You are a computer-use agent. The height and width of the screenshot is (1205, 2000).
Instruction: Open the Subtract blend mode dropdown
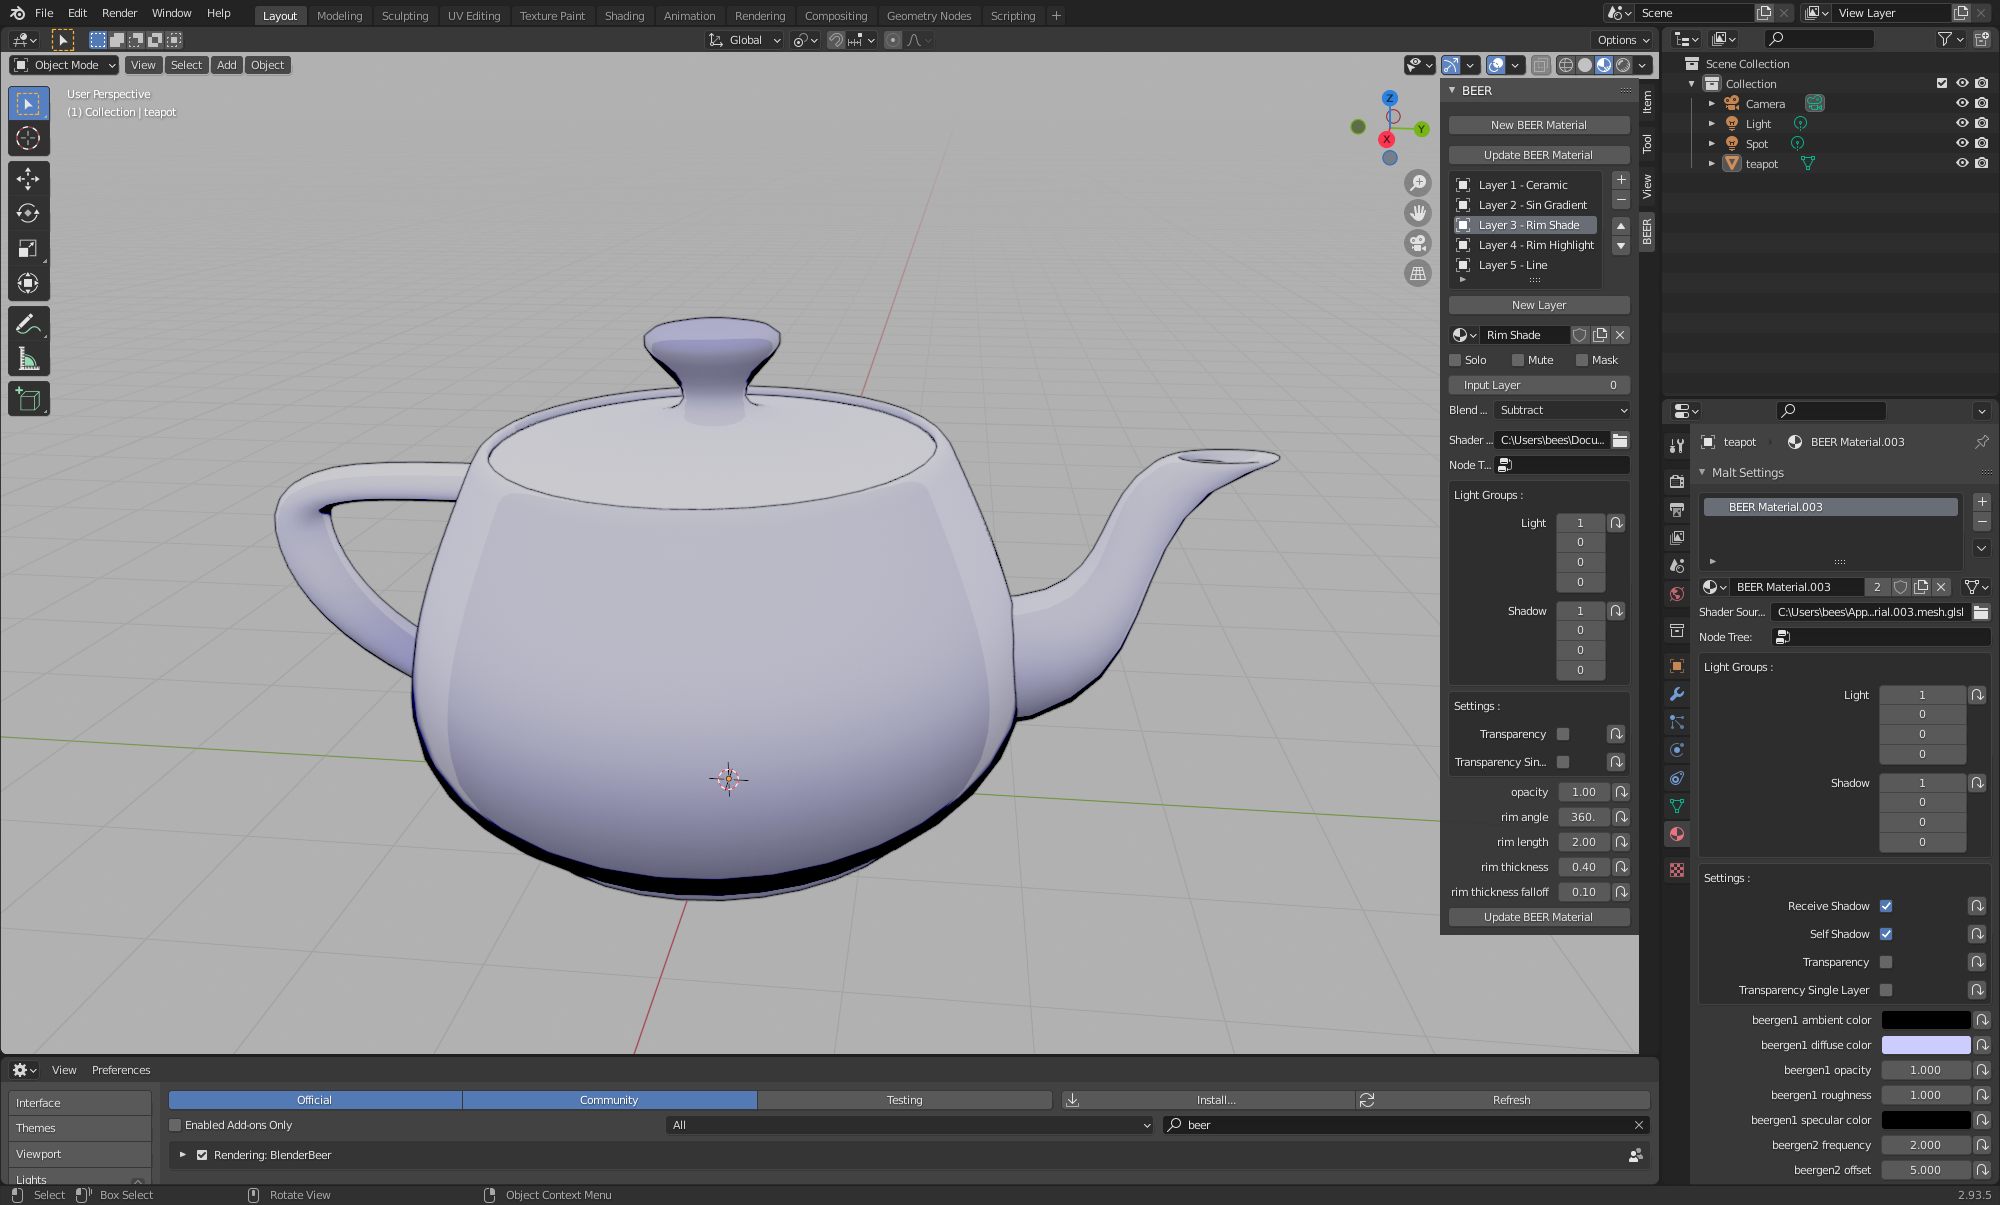(1562, 410)
